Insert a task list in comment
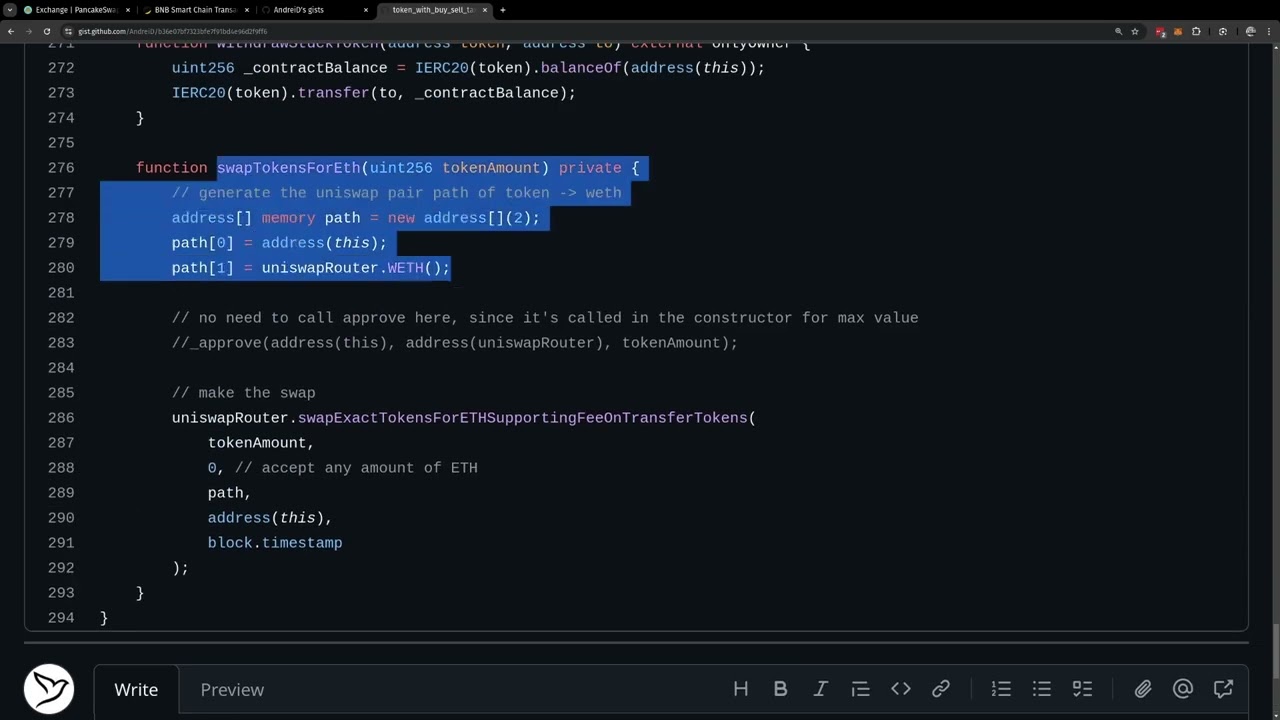 1082,689
